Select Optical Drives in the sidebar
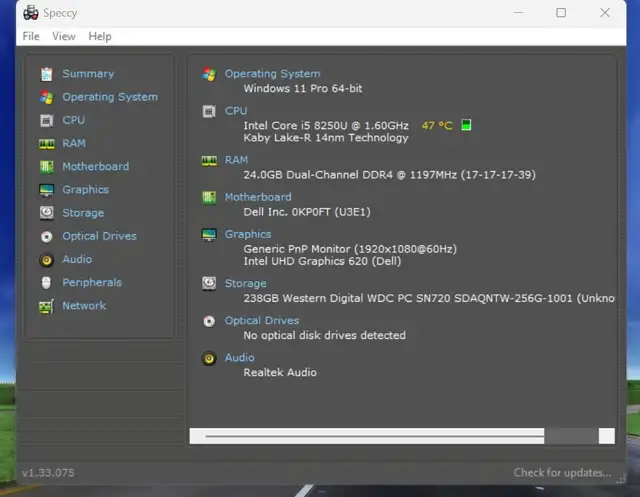Viewport: 640px width, 497px height. coord(99,236)
